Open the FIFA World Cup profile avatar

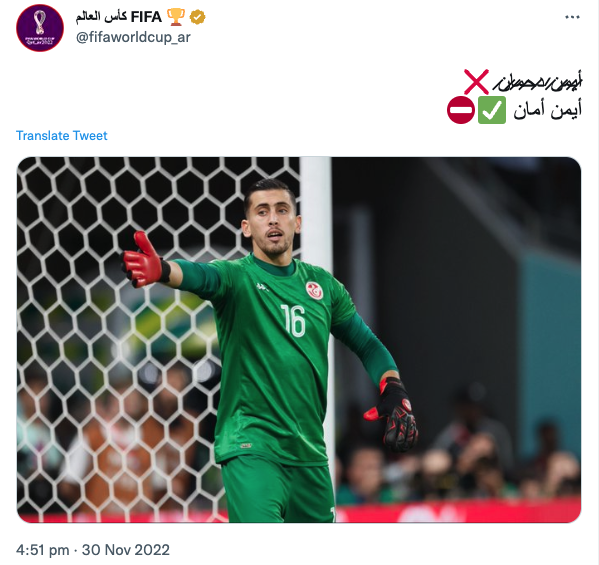[40, 28]
